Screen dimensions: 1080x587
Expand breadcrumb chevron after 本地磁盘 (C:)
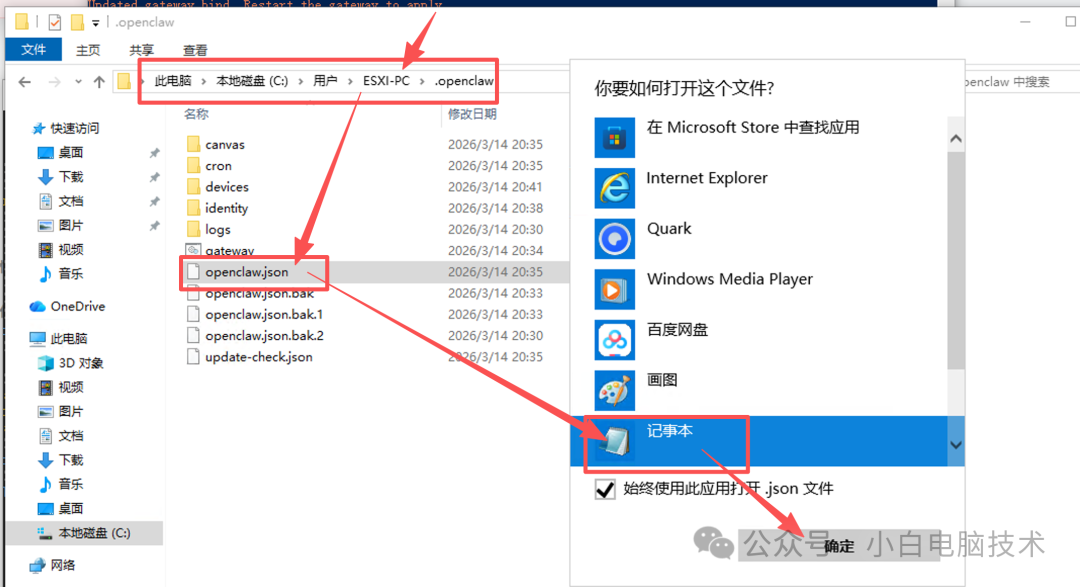300,81
